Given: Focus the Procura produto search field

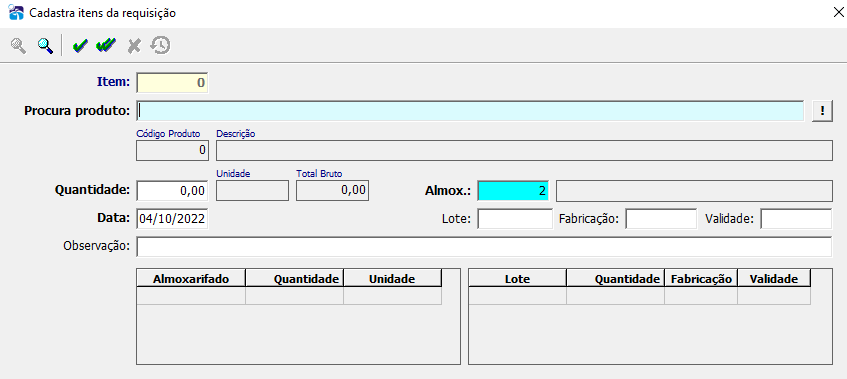Looking at the screenshot, I should point(470,111).
